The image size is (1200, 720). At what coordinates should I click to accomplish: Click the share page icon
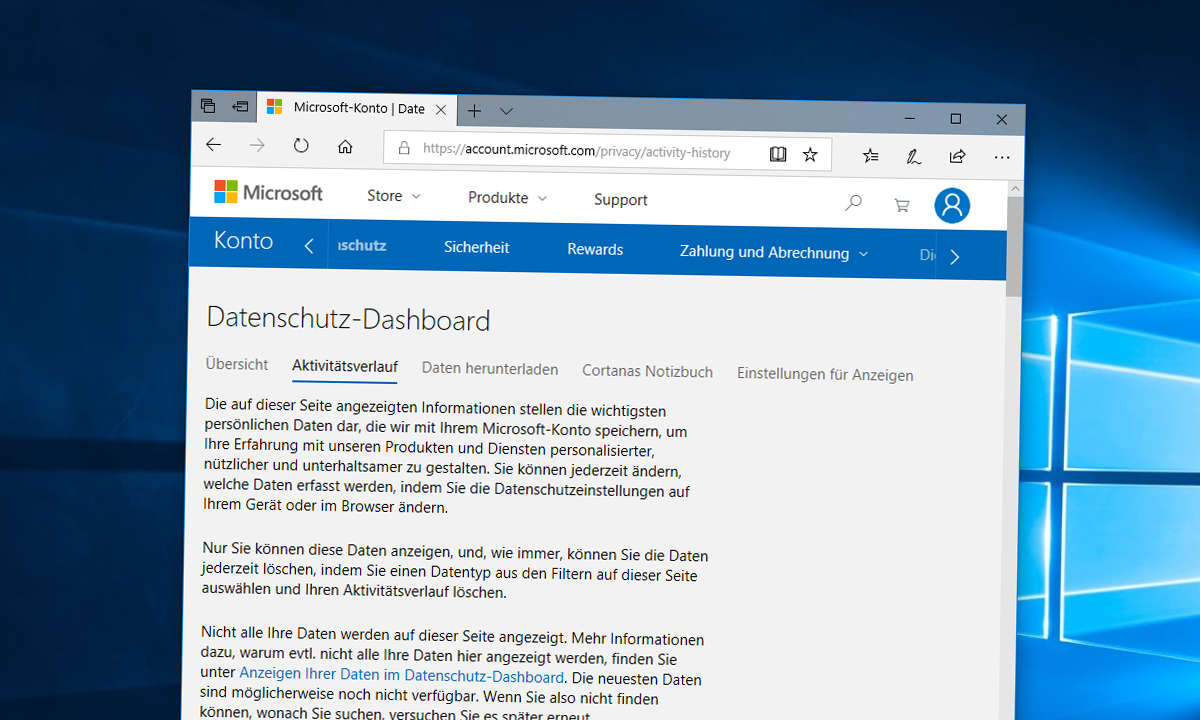click(957, 157)
